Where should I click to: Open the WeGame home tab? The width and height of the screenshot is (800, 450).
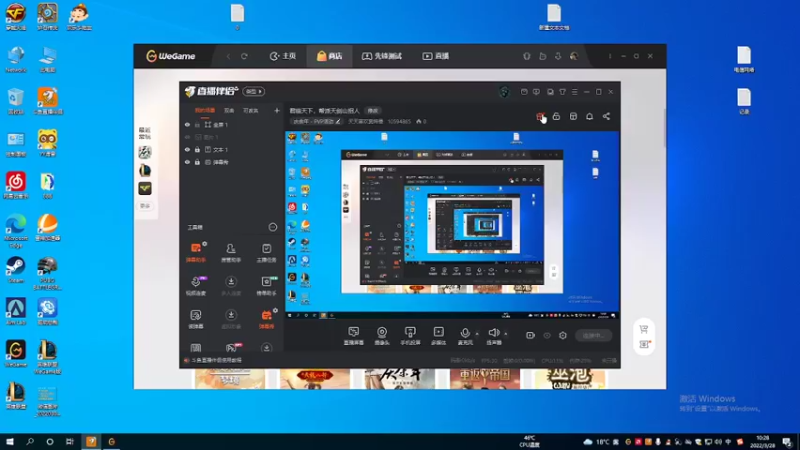283,56
